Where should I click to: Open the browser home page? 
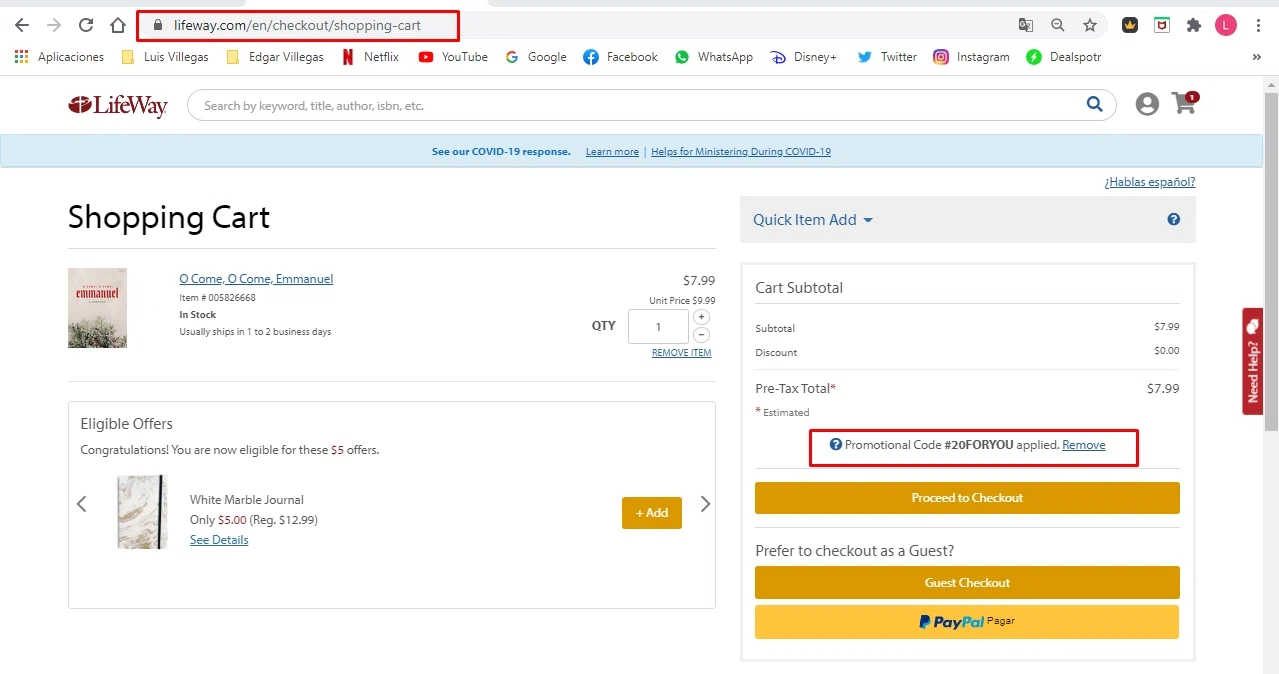coord(118,25)
